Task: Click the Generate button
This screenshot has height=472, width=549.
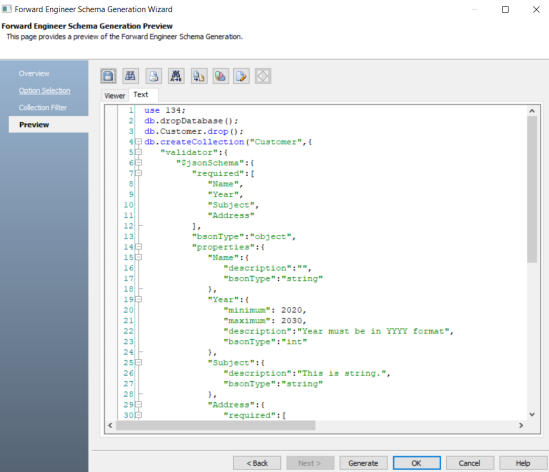Action: [x=363, y=463]
